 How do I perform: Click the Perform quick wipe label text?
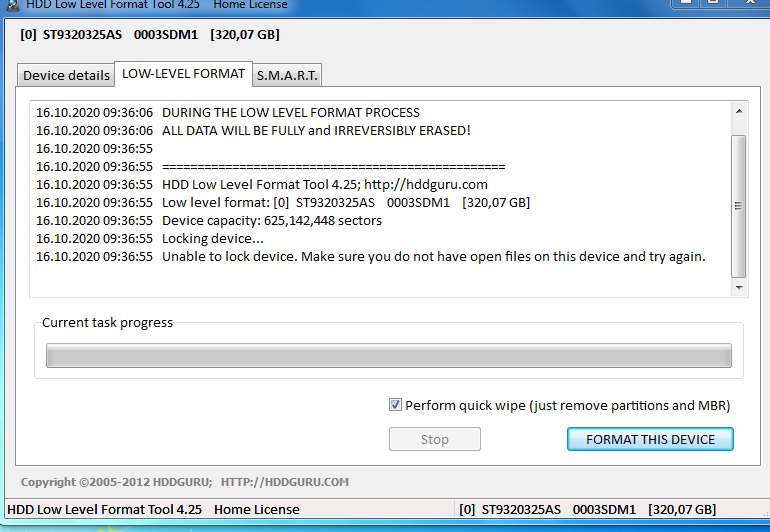(568, 405)
